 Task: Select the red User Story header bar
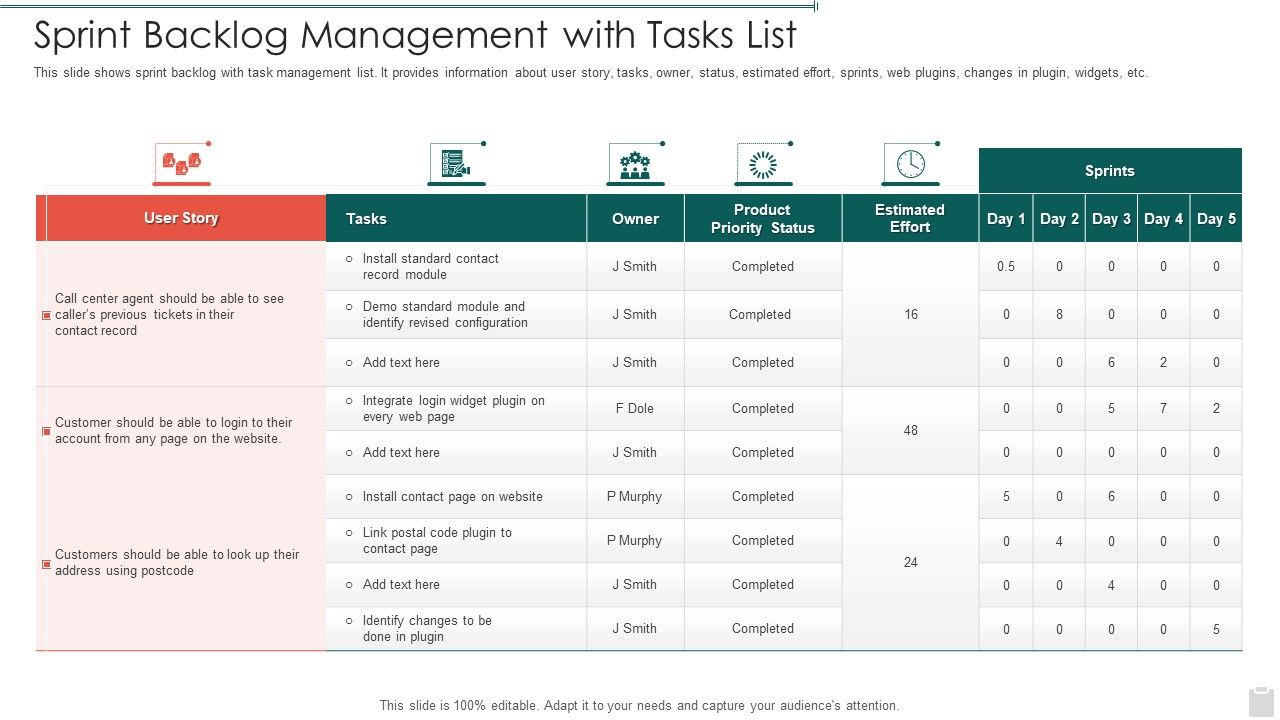coord(181,217)
